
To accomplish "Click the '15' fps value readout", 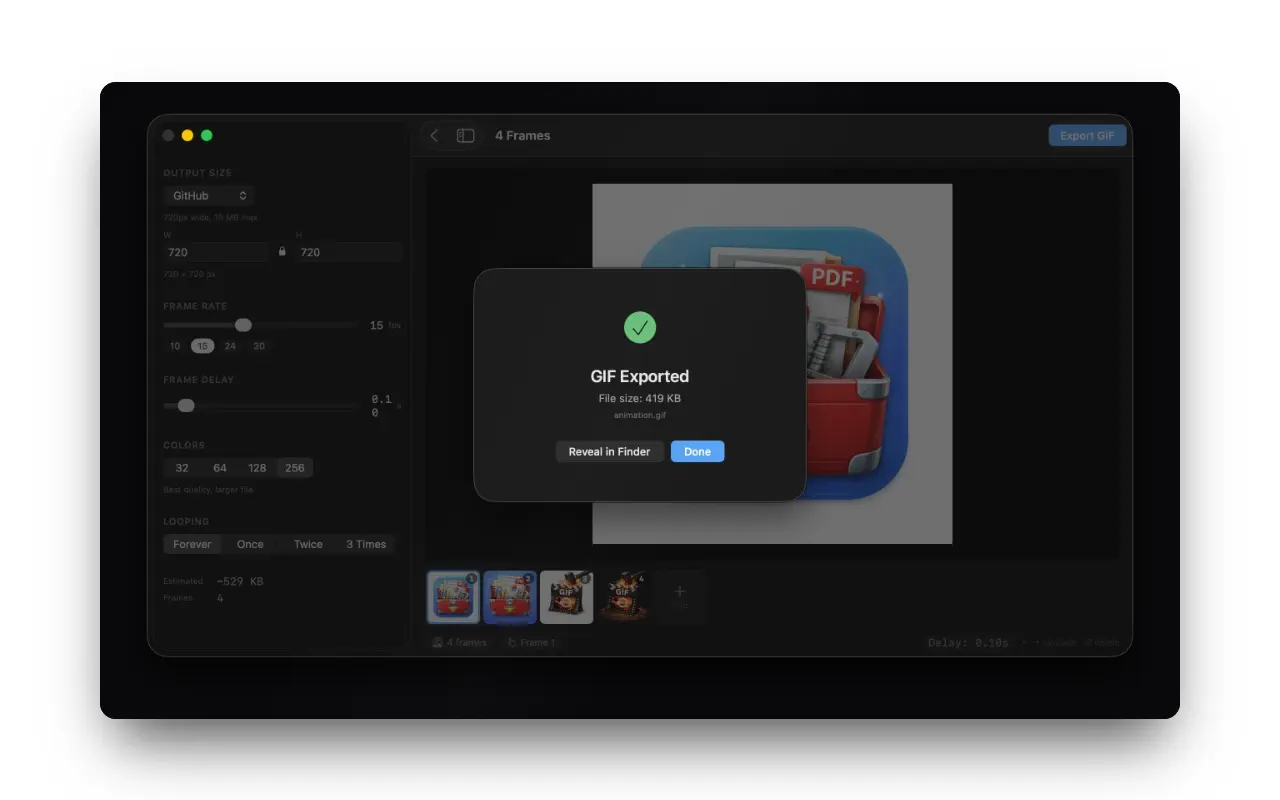I will coord(377,326).
